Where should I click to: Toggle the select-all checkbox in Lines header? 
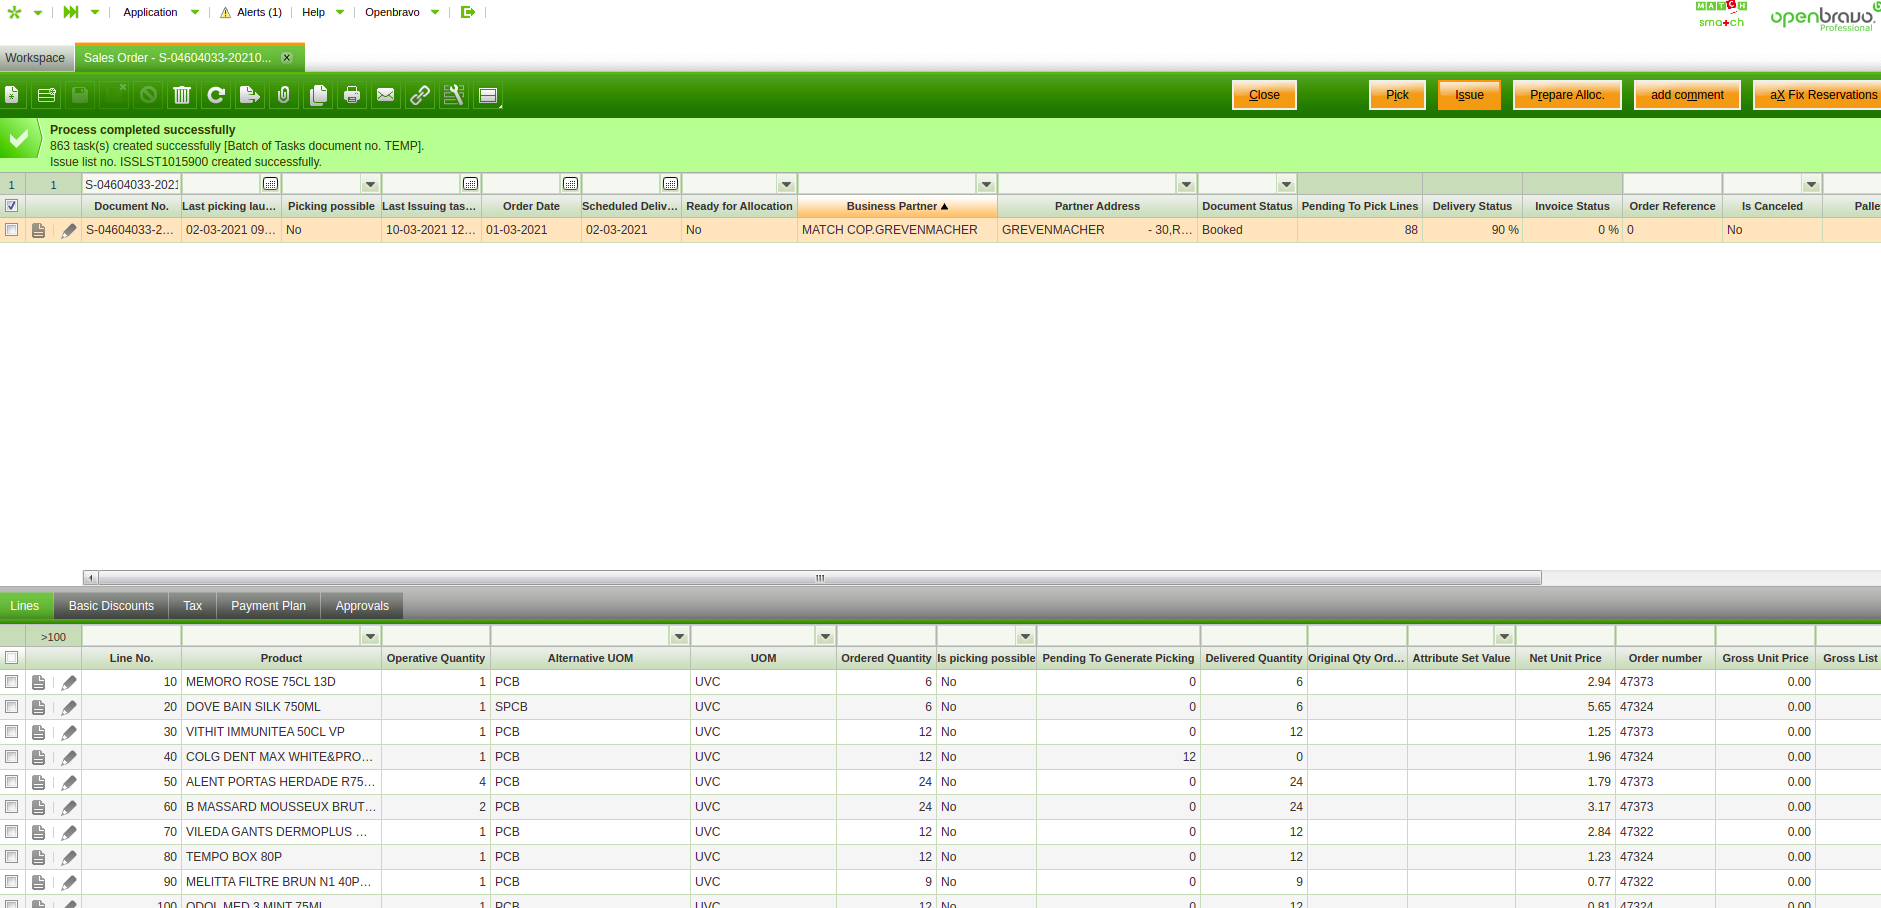pyautogui.click(x=12, y=658)
